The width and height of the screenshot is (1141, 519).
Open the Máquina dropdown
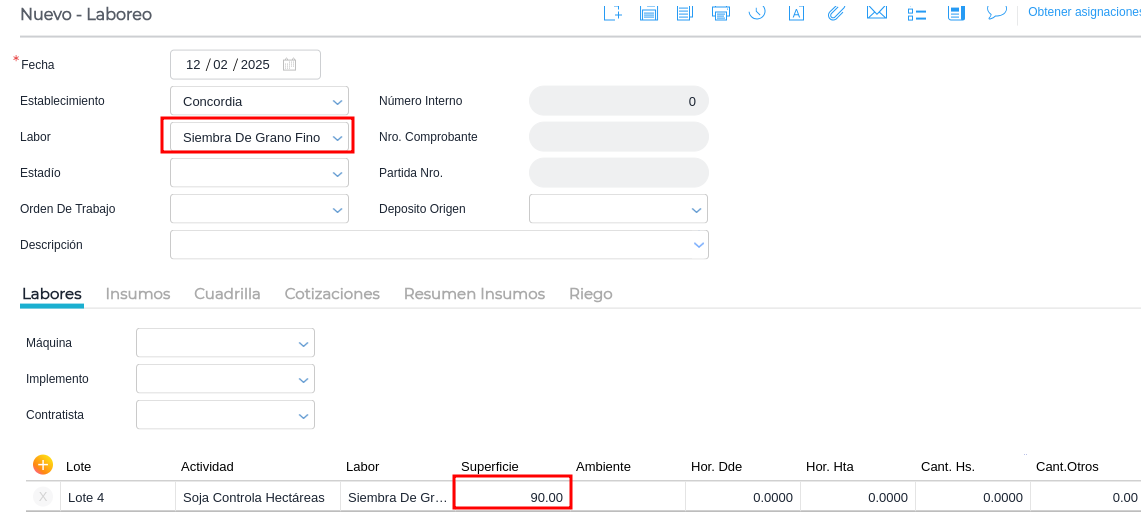click(x=303, y=343)
